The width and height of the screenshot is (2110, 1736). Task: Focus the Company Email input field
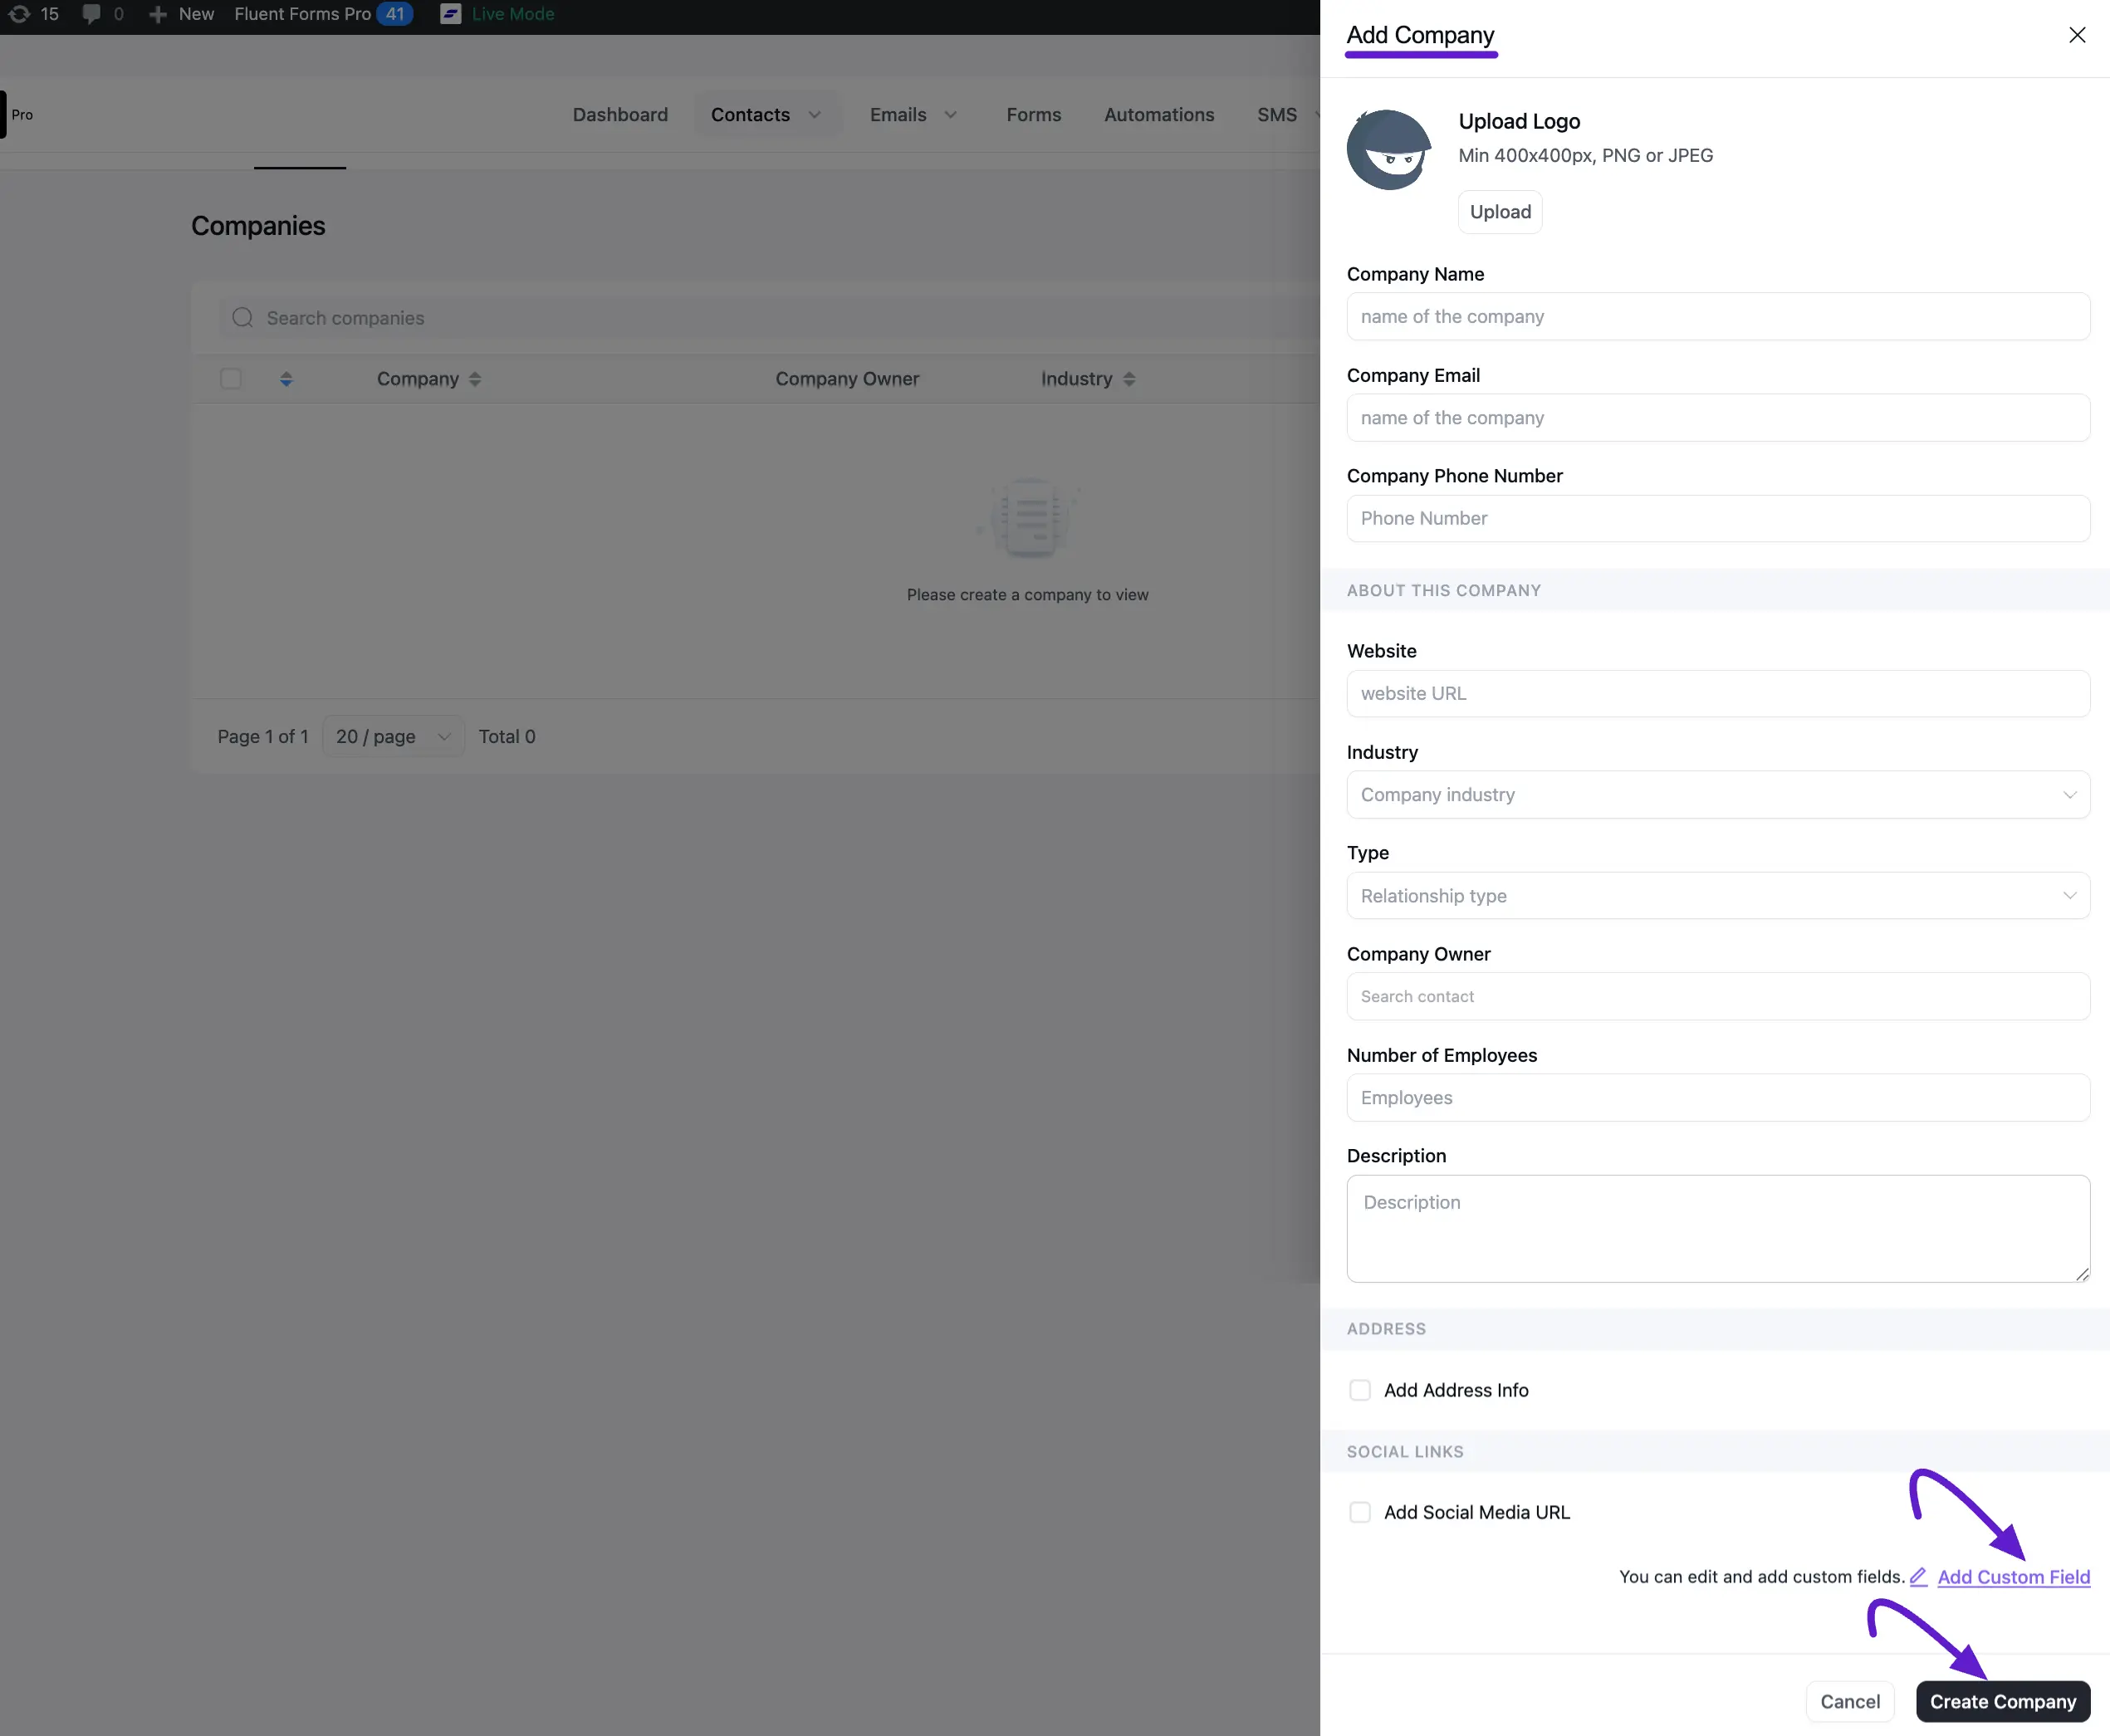click(1718, 418)
